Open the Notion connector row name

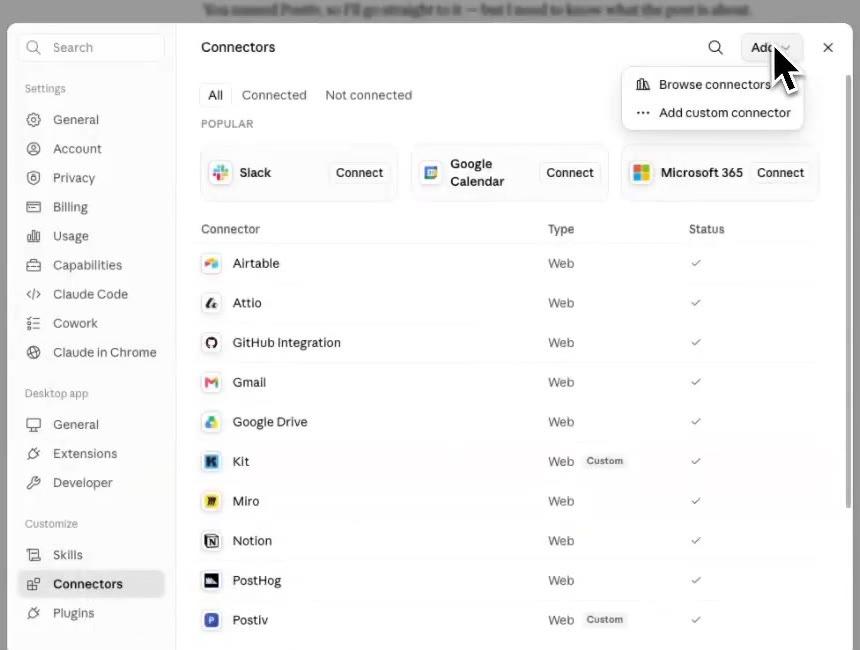click(252, 541)
